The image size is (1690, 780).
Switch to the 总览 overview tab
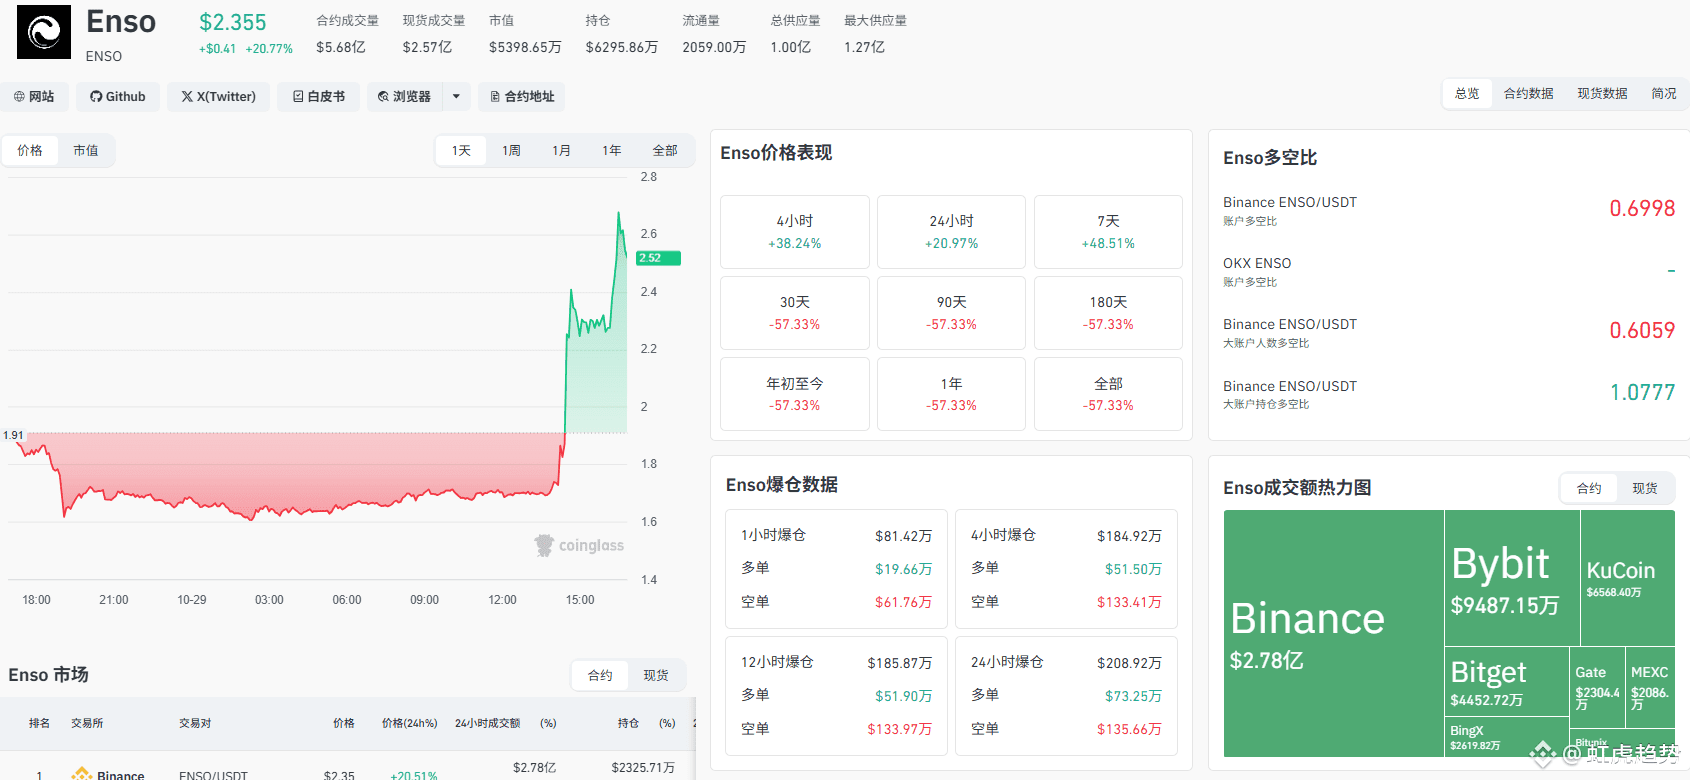pyautogui.click(x=1467, y=93)
